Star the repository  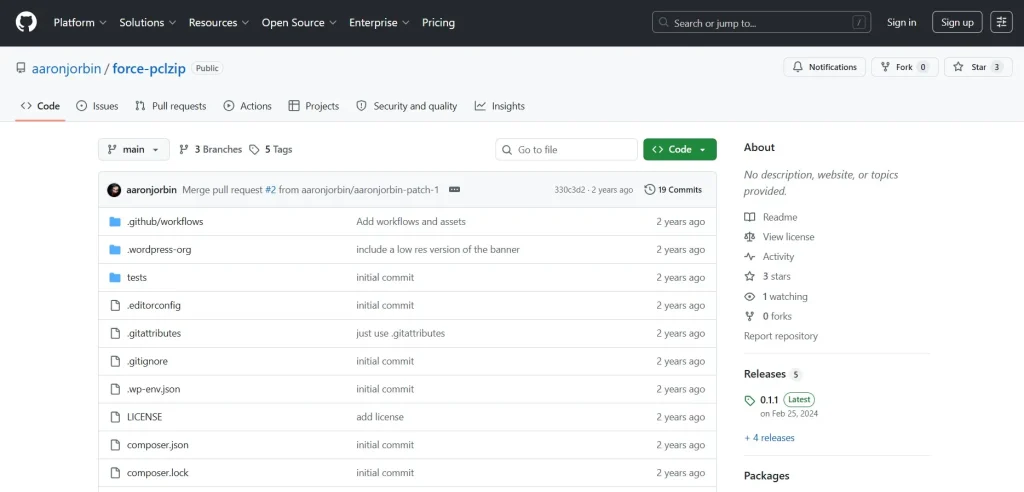point(978,67)
